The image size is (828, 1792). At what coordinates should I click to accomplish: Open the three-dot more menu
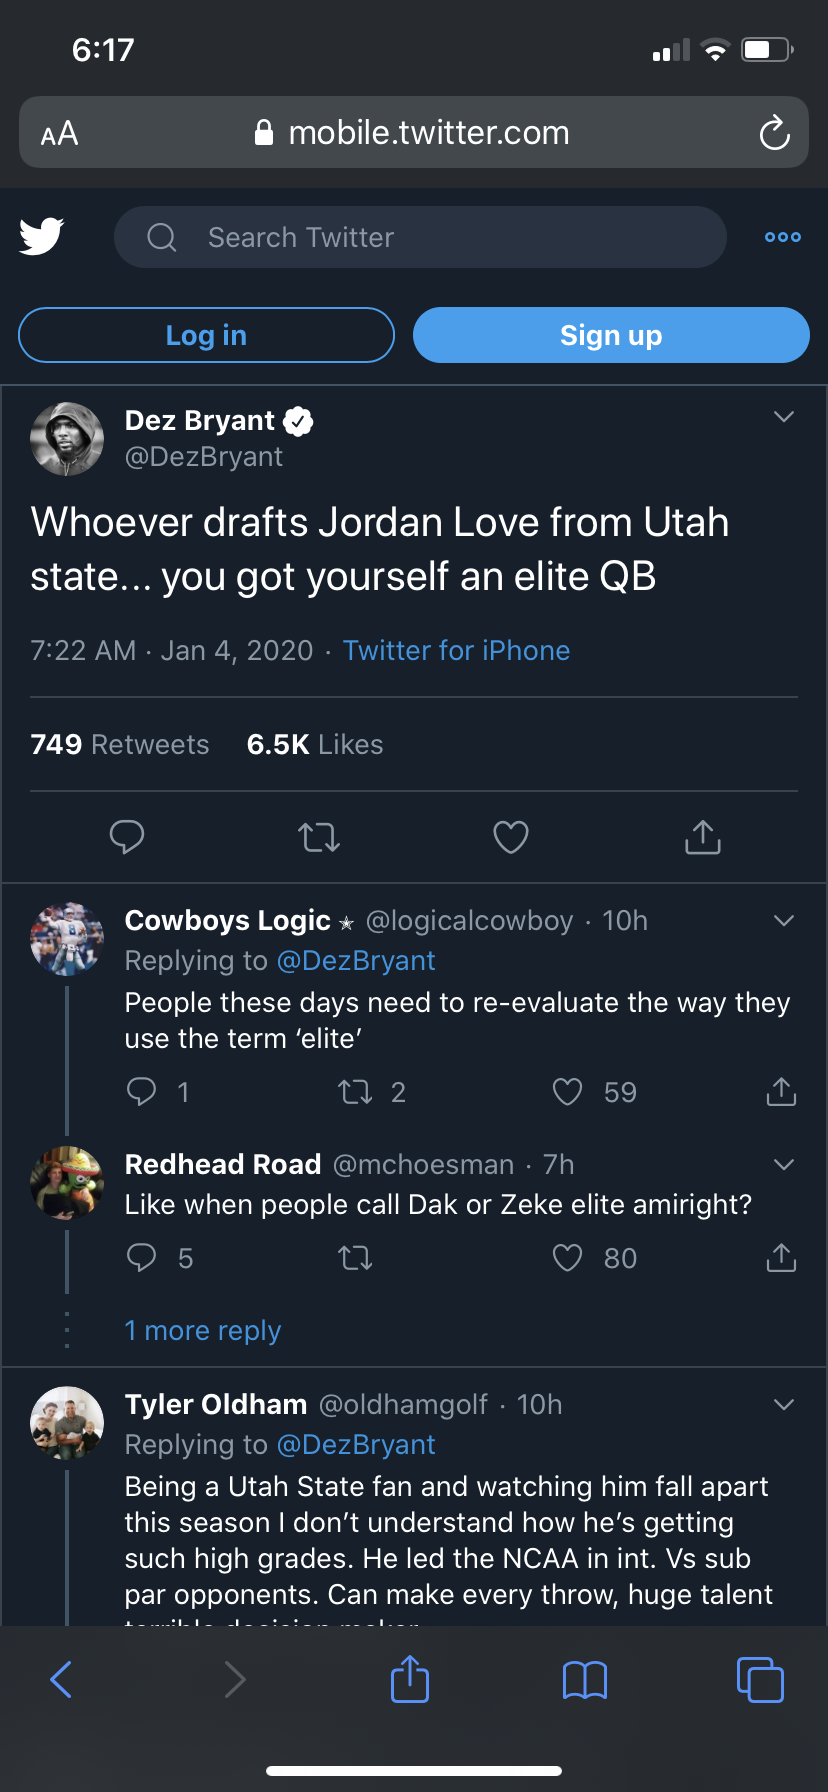click(782, 237)
